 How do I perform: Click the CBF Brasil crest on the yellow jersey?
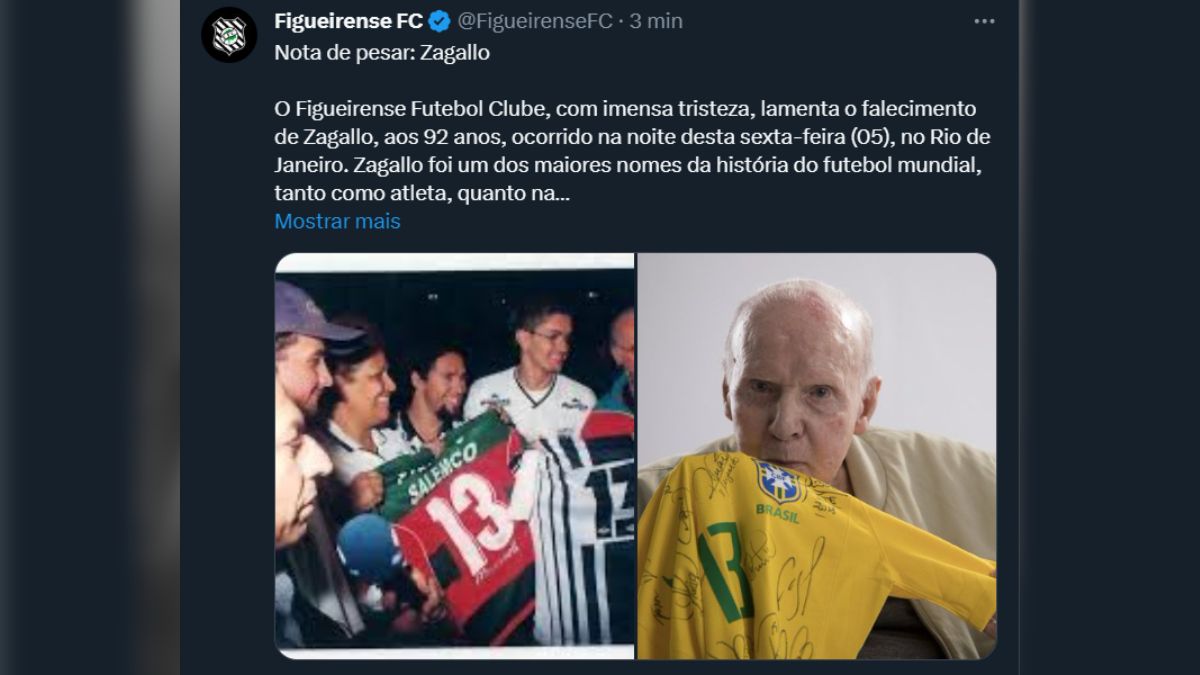tap(779, 482)
